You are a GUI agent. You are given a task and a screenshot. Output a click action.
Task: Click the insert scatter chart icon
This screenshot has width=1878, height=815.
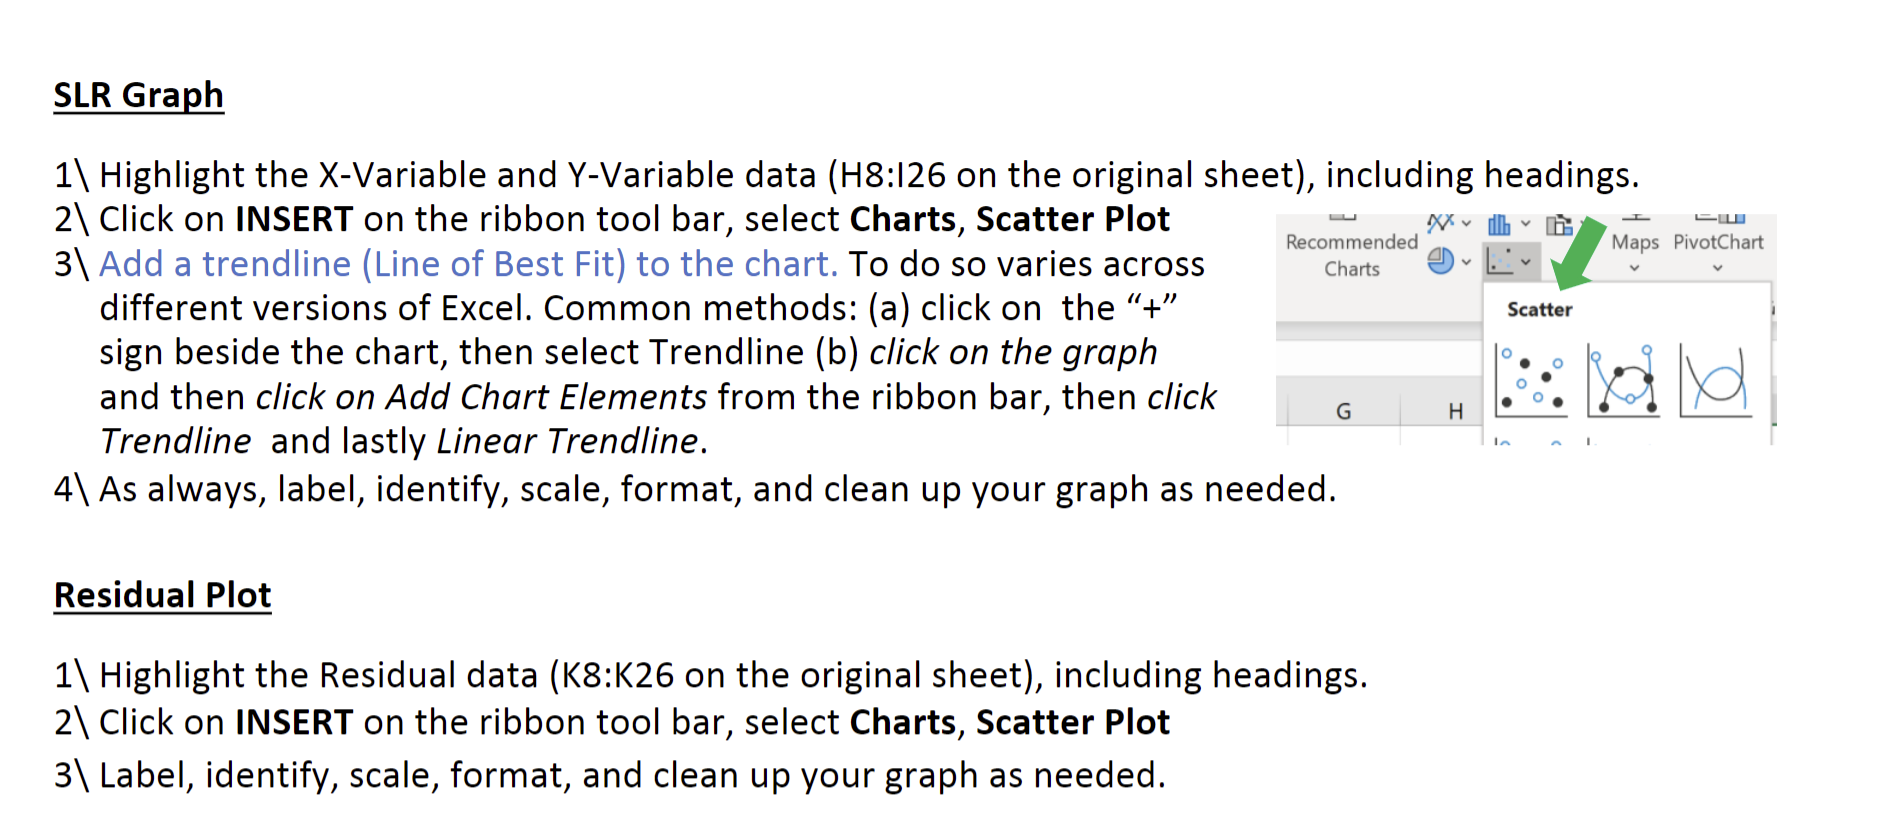pos(1500,261)
